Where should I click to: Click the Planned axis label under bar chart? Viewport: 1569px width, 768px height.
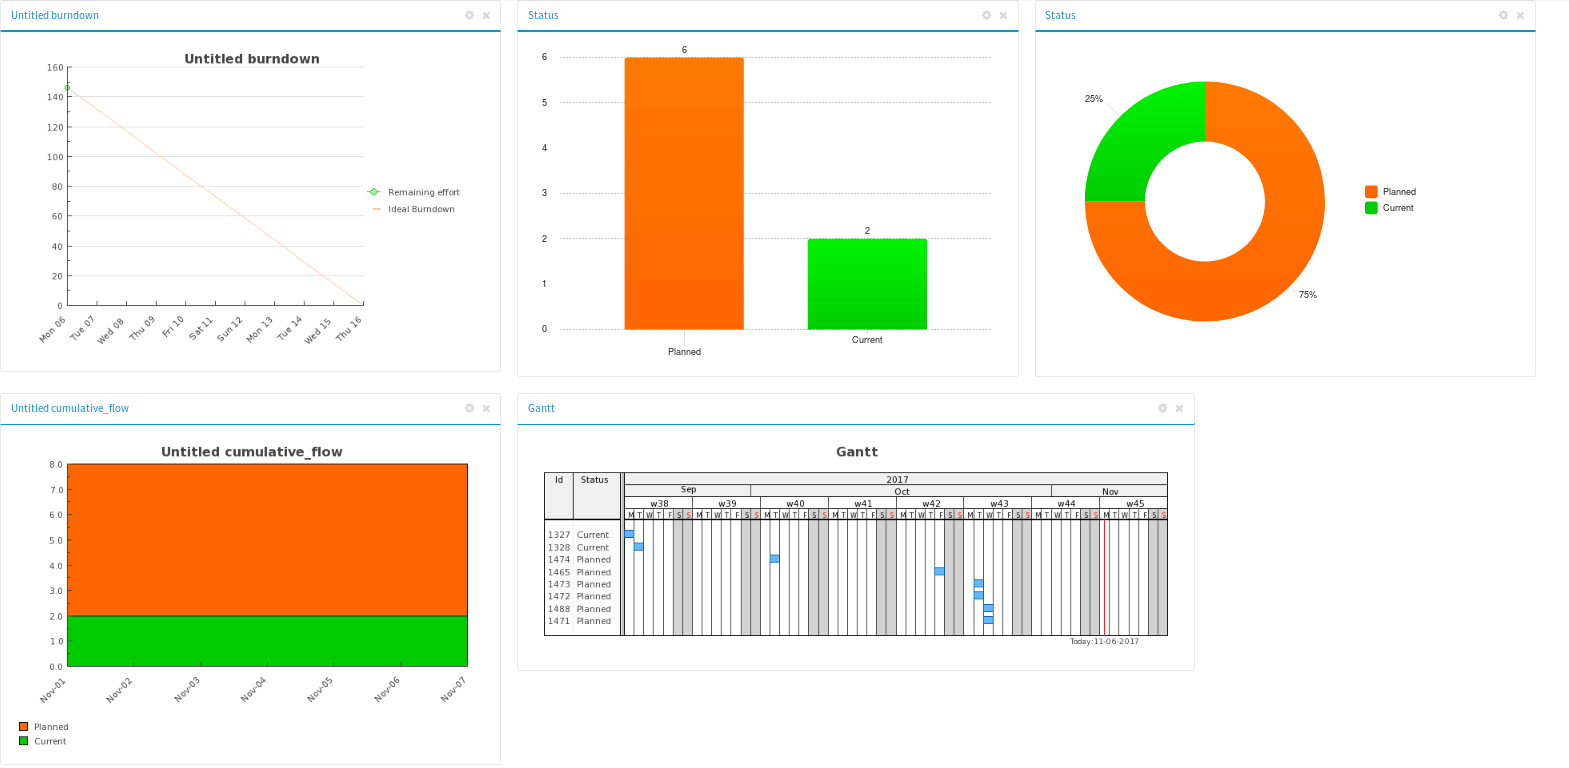point(684,352)
